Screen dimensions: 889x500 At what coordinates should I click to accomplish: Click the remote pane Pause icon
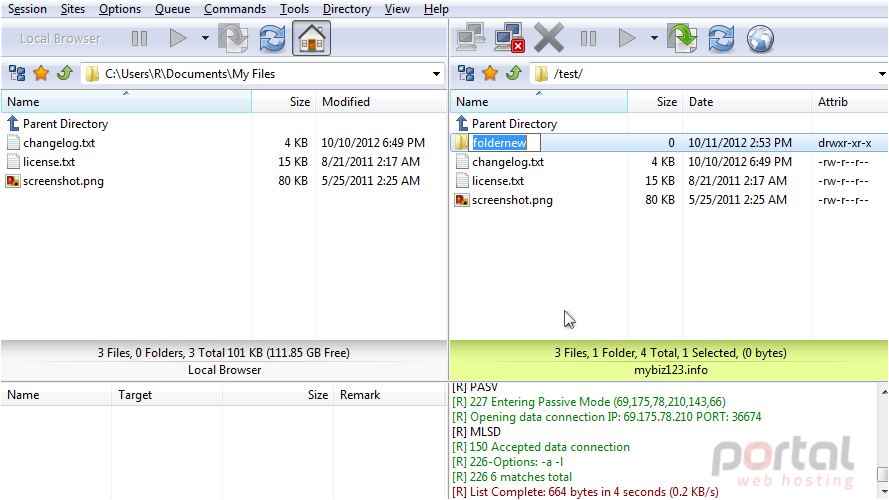pyautogui.click(x=589, y=39)
